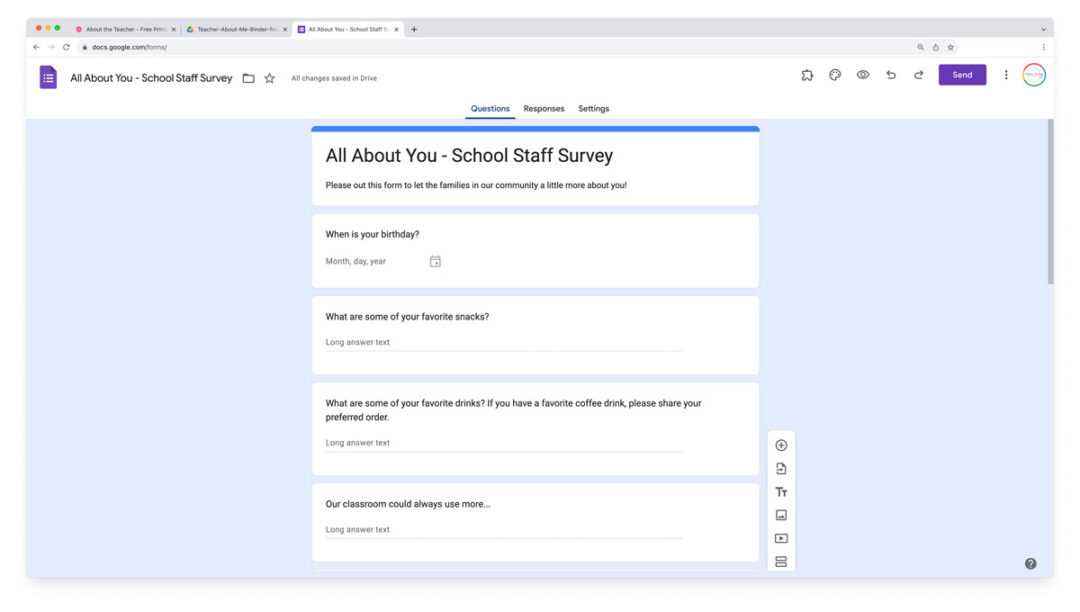
Task: Add a video from the sidebar
Action: [x=781, y=538]
